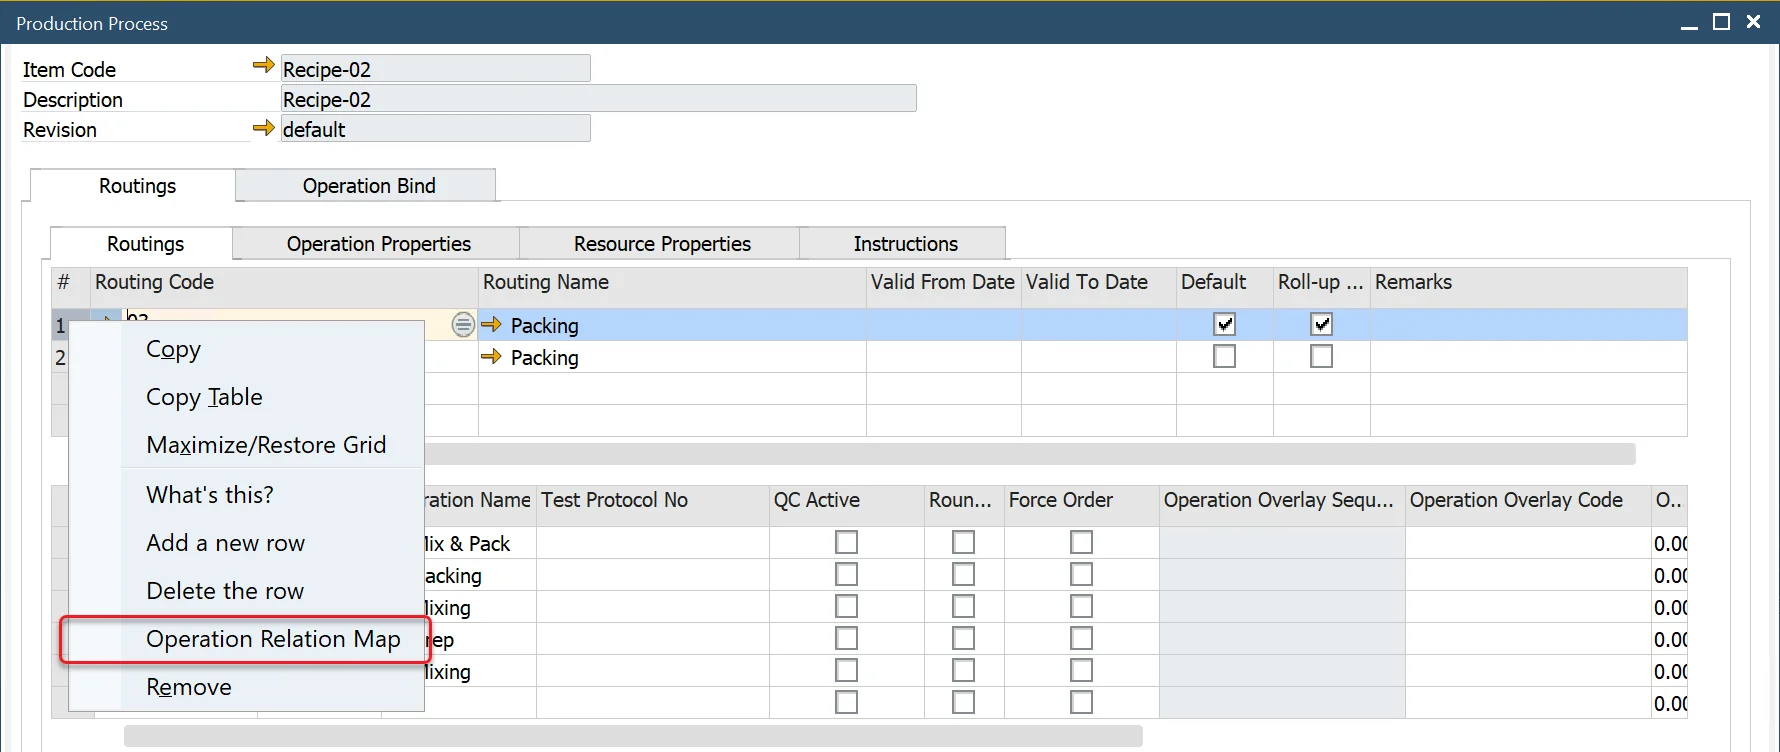Enable Roll-up checkbox in second routing row

tap(1321, 356)
